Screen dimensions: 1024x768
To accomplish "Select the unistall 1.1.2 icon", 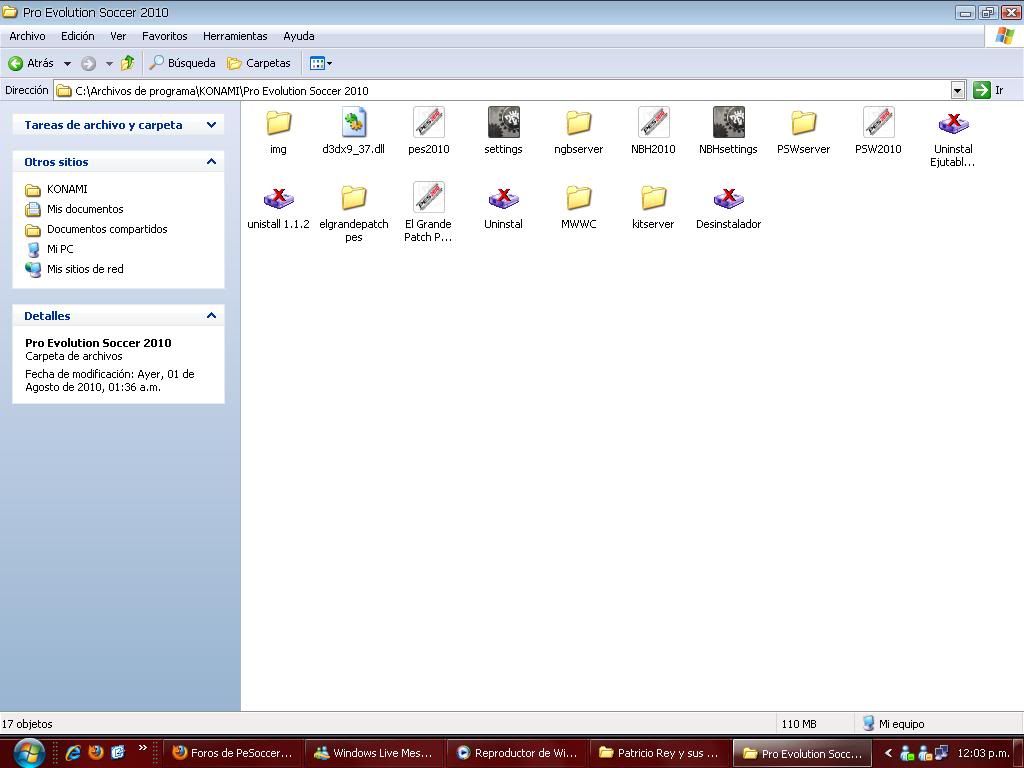I will click(278, 198).
